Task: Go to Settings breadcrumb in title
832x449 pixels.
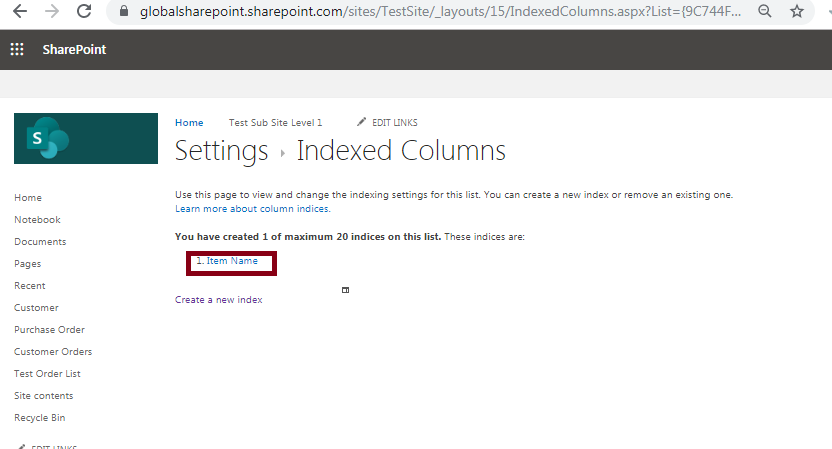Action: coord(221,151)
